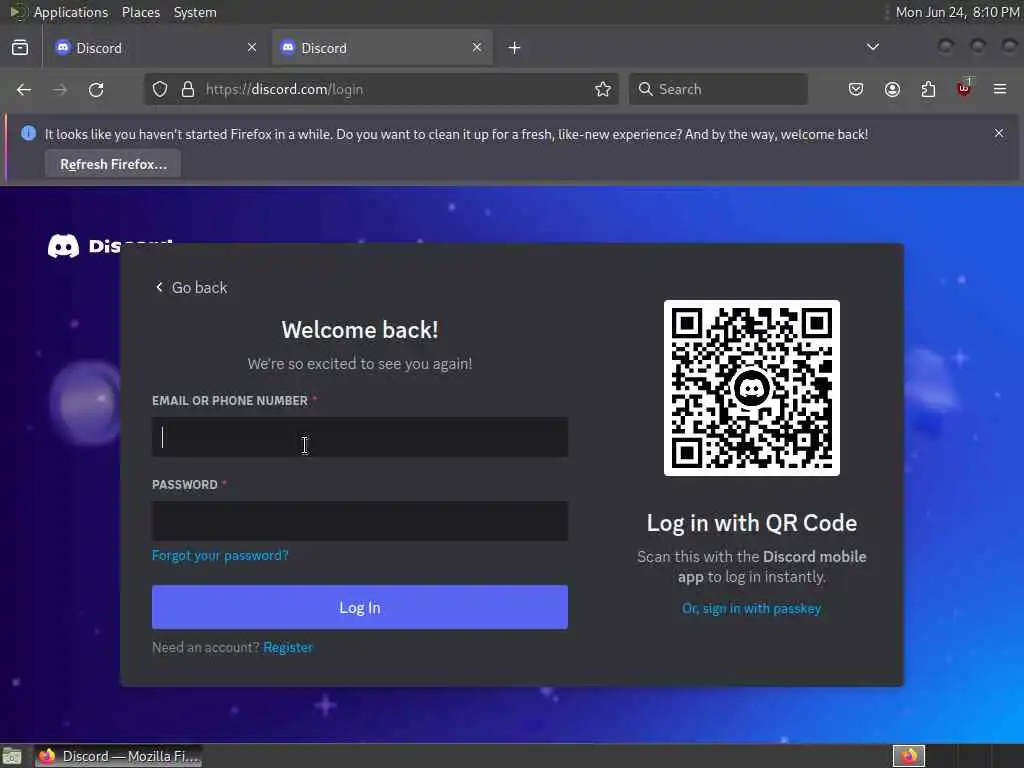Open the Register link
This screenshot has height=768, width=1024.
[x=288, y=647]
